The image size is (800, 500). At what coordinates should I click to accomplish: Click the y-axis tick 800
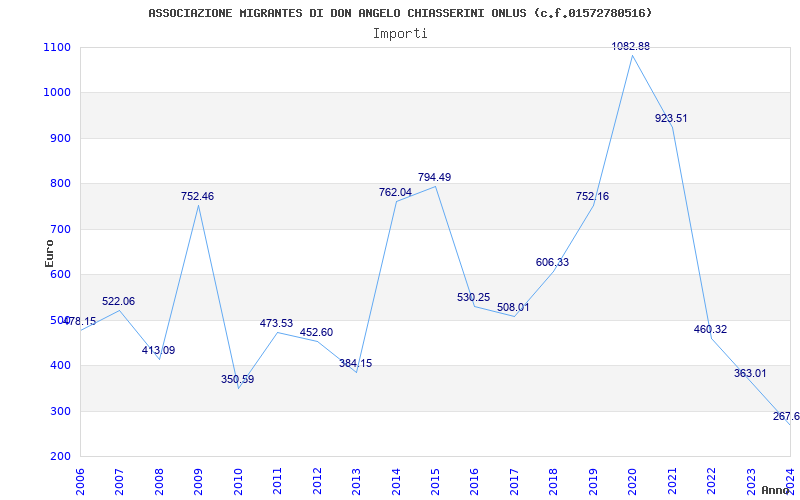(x=60, y=184)
